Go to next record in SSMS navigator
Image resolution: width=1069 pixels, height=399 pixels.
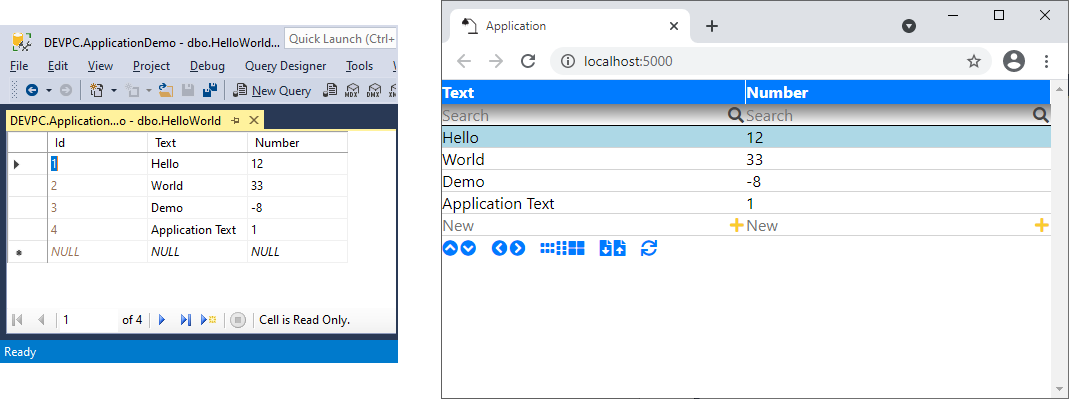[x=162, y=319]
